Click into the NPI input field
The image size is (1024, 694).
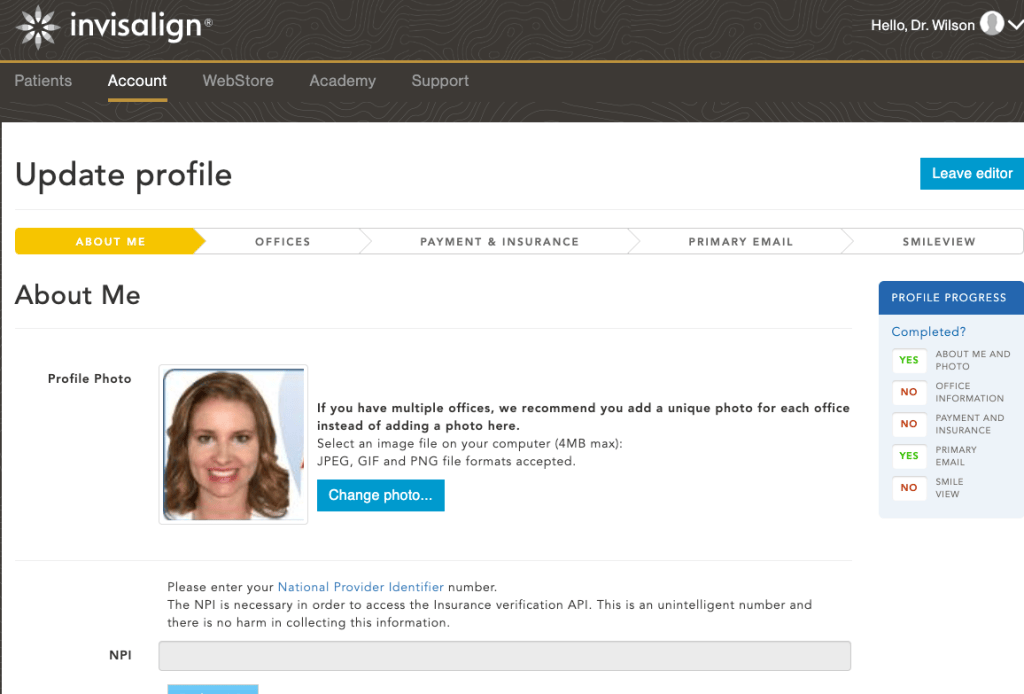click(x=504, y=655)
